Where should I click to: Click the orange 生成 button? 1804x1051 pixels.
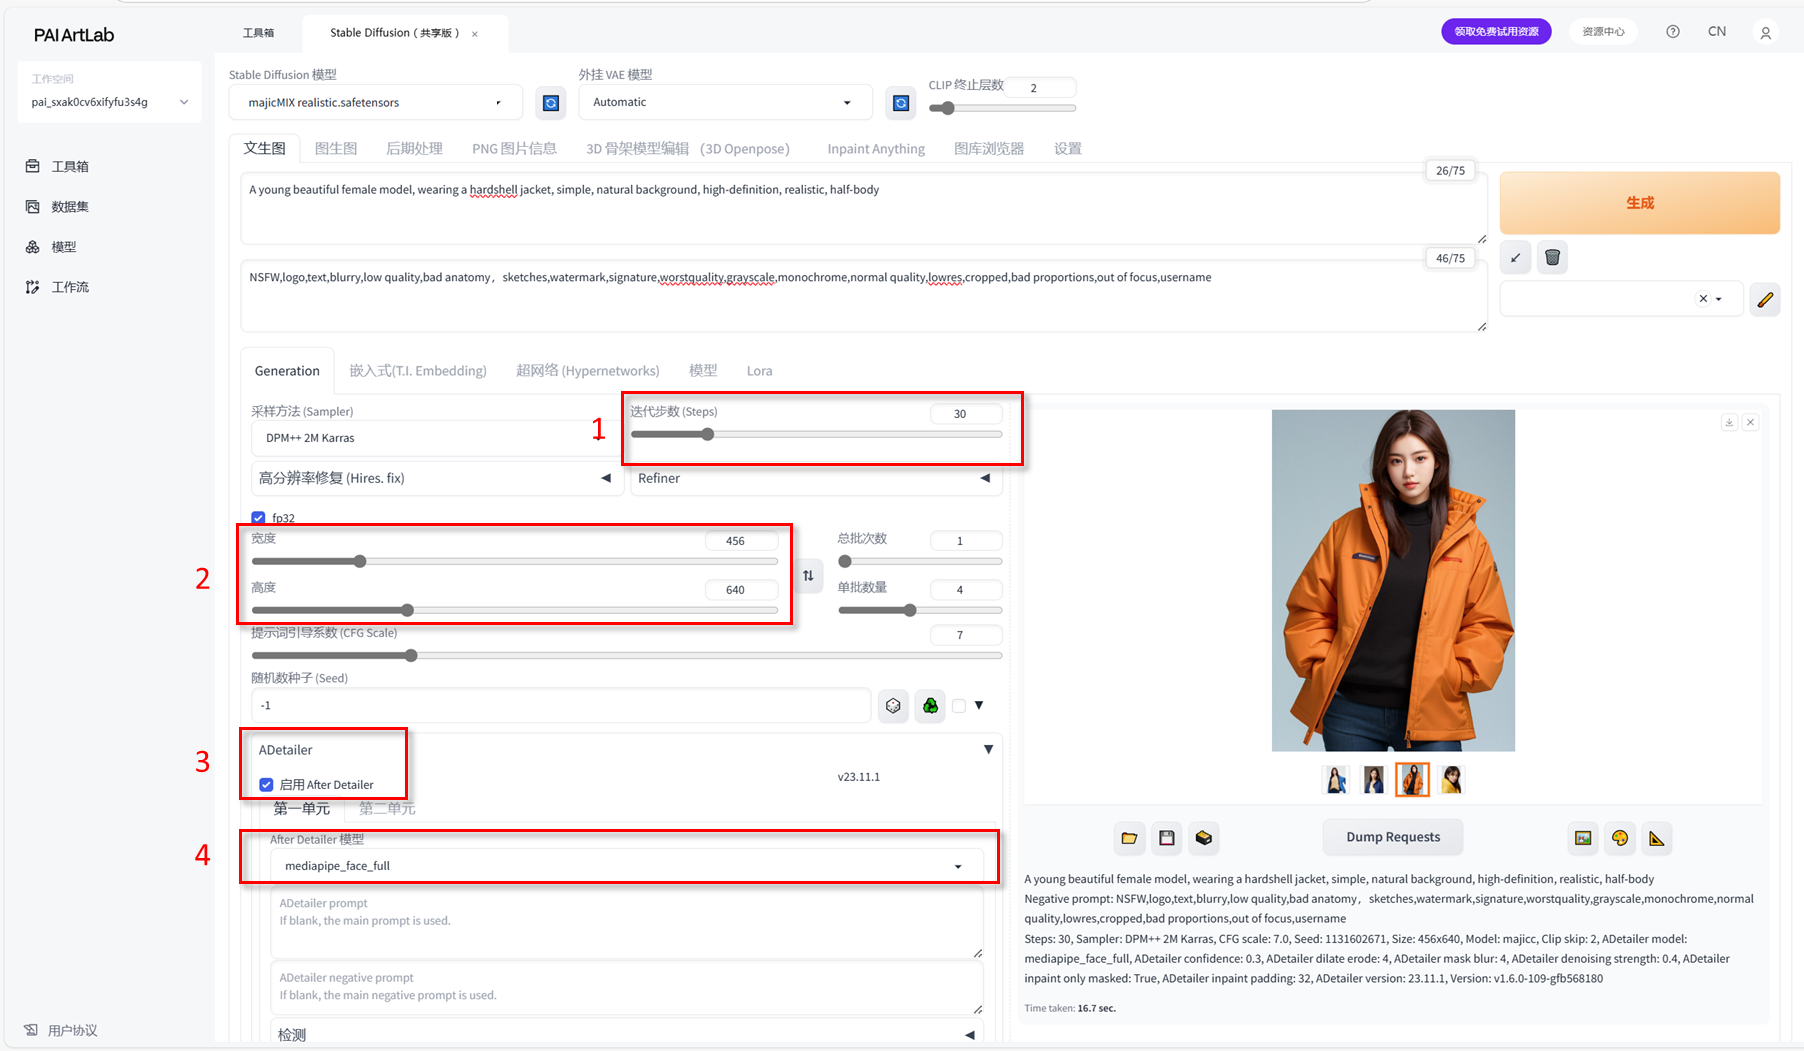1640,203
